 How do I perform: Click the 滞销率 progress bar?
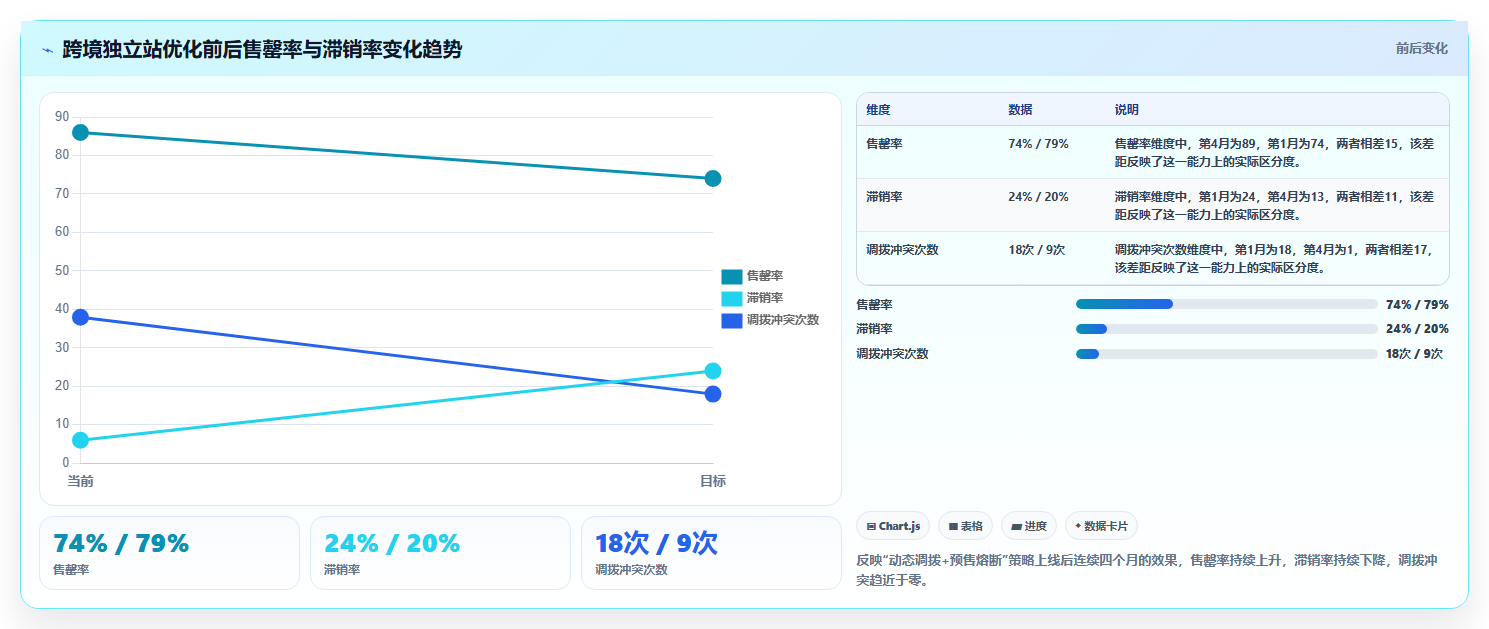point(1226,329)
